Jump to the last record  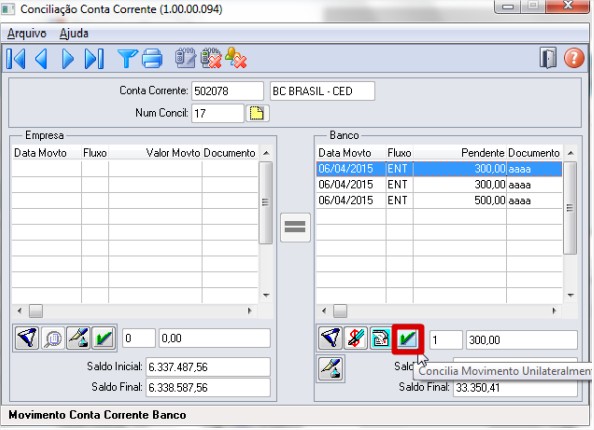tap(94, 59)
